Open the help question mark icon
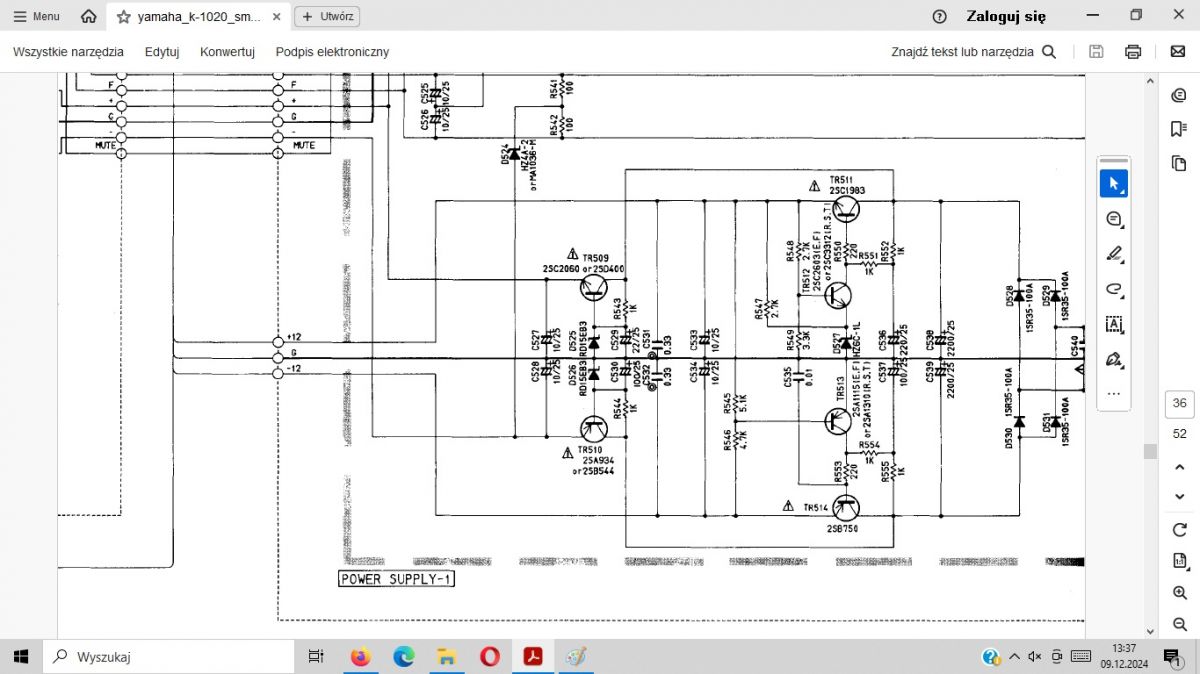This screenshot has width=1200, height=674. click(x=939, y=16)
